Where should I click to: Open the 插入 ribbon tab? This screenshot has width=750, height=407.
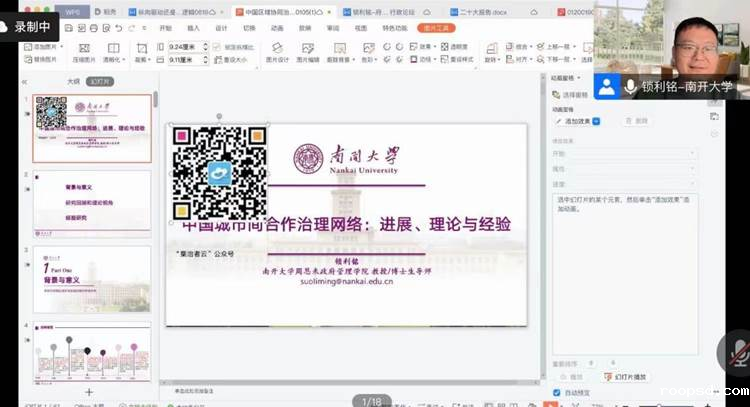click(193, 29)
